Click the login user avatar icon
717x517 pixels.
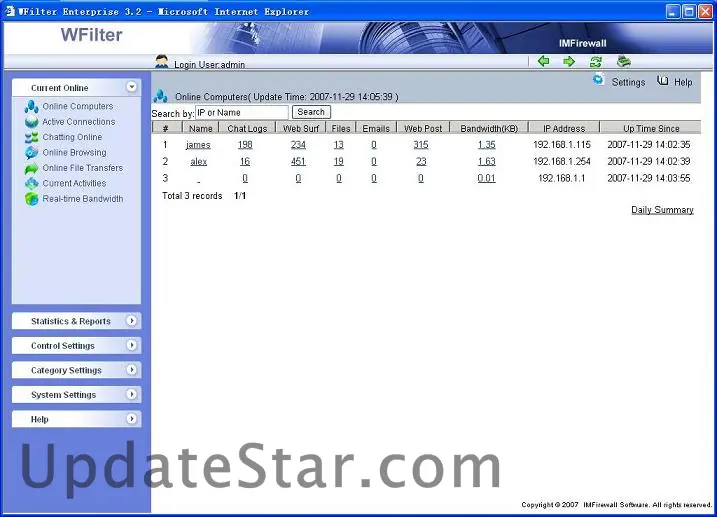[x=161, y=62]
